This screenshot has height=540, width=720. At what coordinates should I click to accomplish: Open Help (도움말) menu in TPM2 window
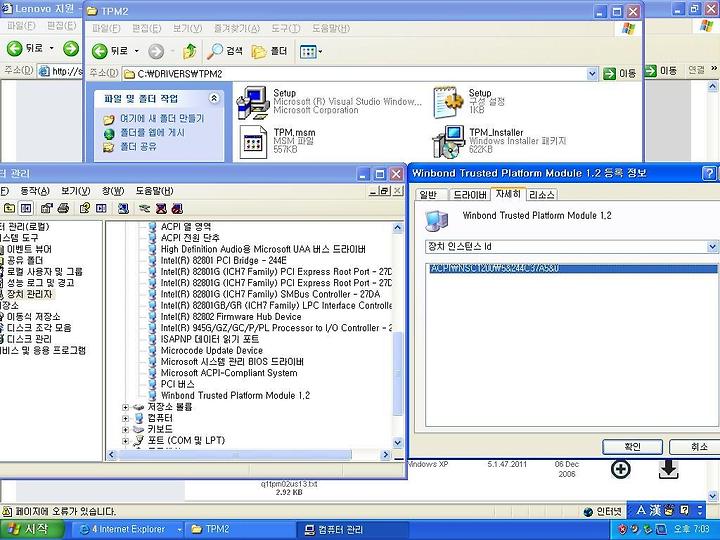coord(331,28)
